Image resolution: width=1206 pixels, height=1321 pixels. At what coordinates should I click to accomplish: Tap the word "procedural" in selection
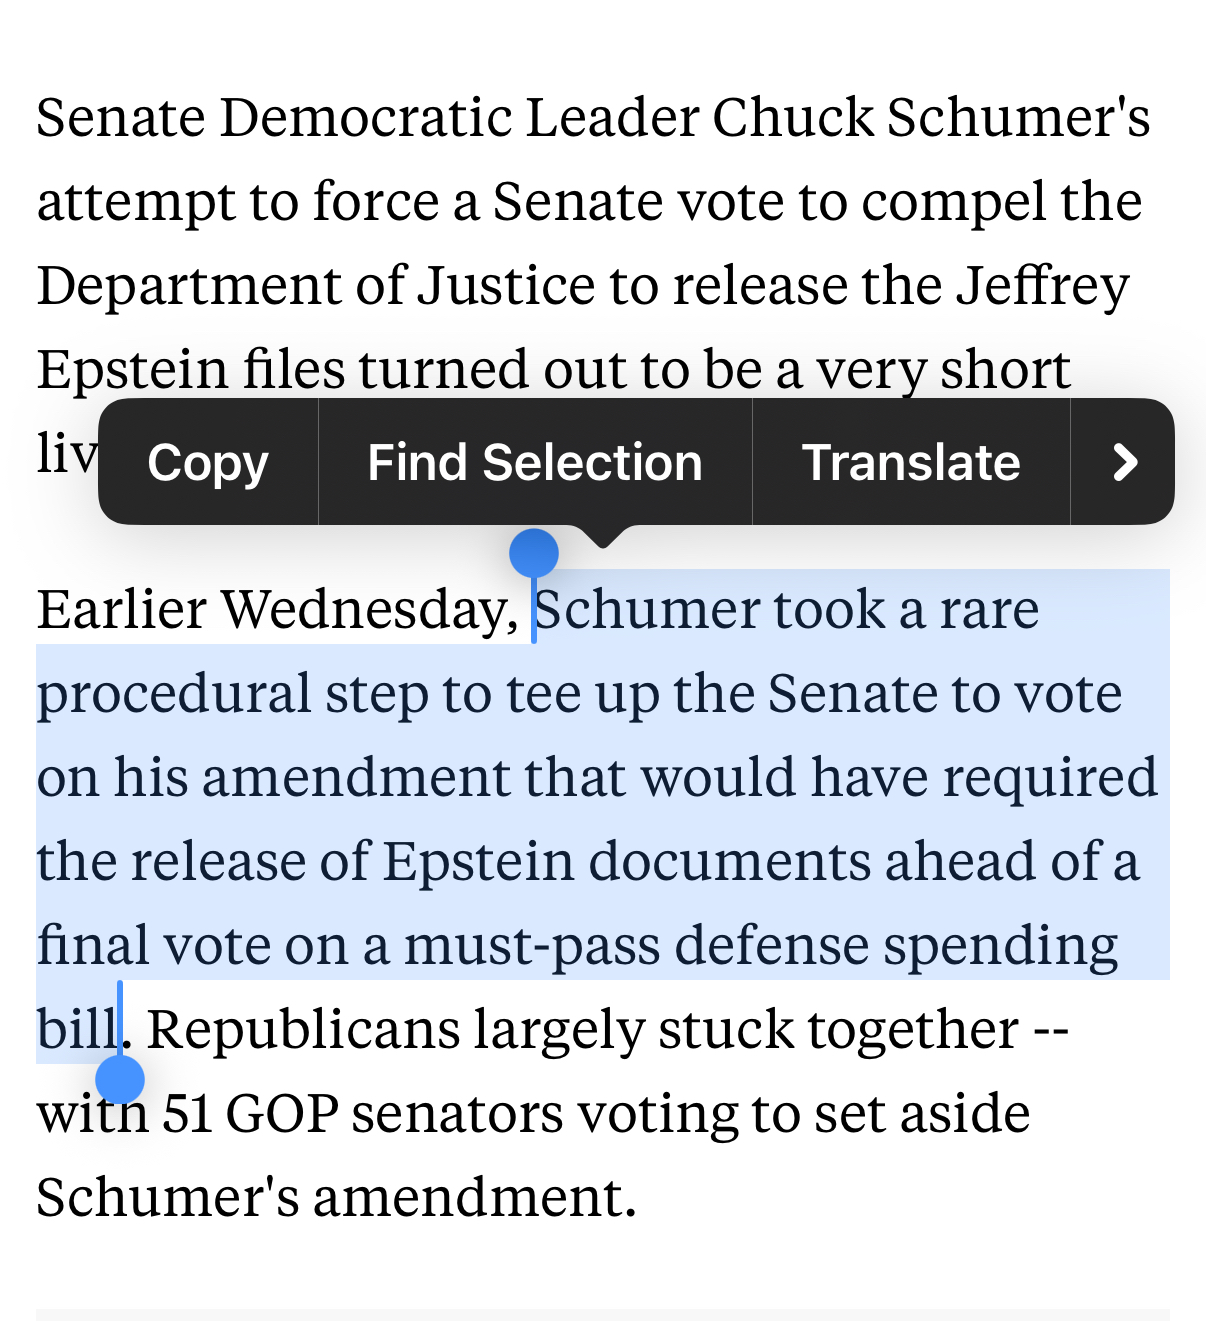(x=174, y=694)
